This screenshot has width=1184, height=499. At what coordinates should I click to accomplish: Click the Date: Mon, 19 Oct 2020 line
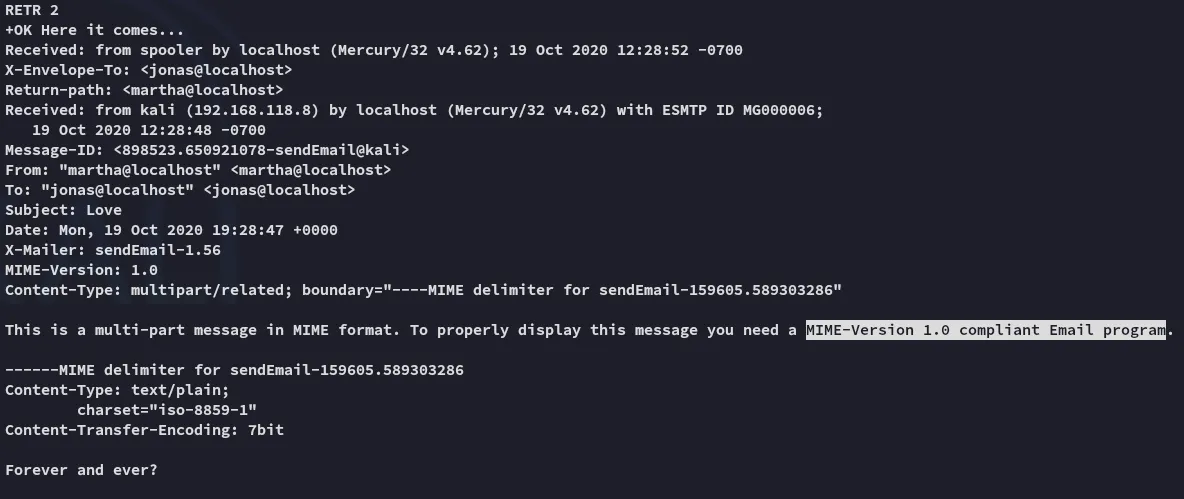[171, 230]
